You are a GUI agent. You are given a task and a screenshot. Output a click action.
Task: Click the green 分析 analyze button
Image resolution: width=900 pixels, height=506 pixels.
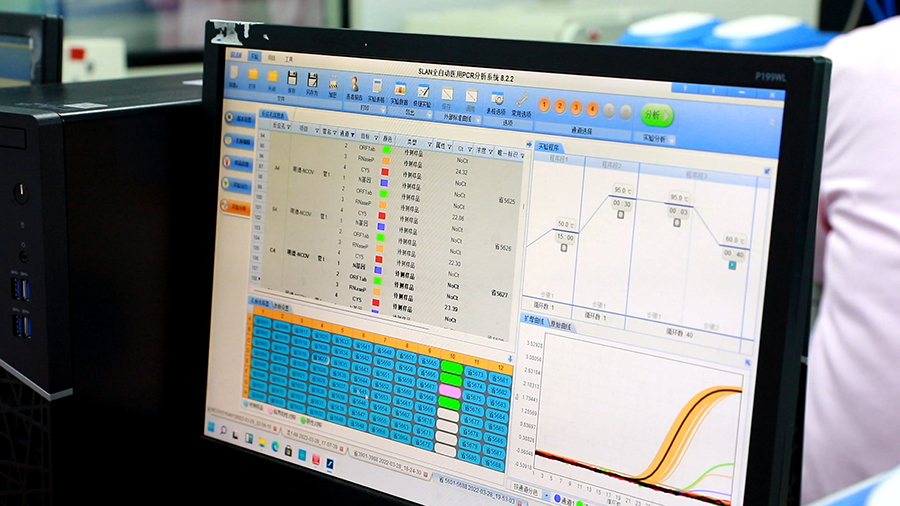pyautogui.click(x=656, y=114)
